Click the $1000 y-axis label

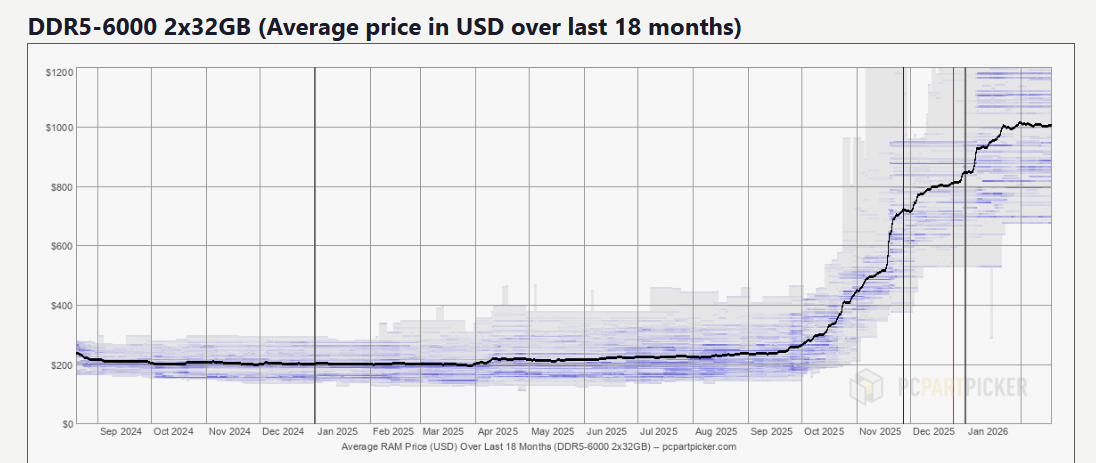tap(58, 128)
